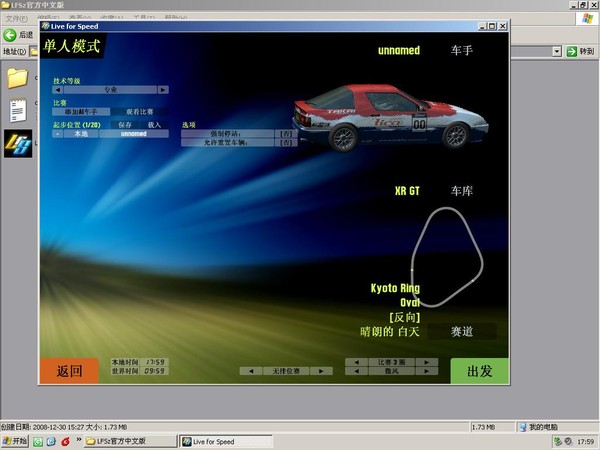Viewport: 600px width, 450px height.
Task: Switch to LFSz官方中文版 taskbar item
Action: tap(130, 441)
